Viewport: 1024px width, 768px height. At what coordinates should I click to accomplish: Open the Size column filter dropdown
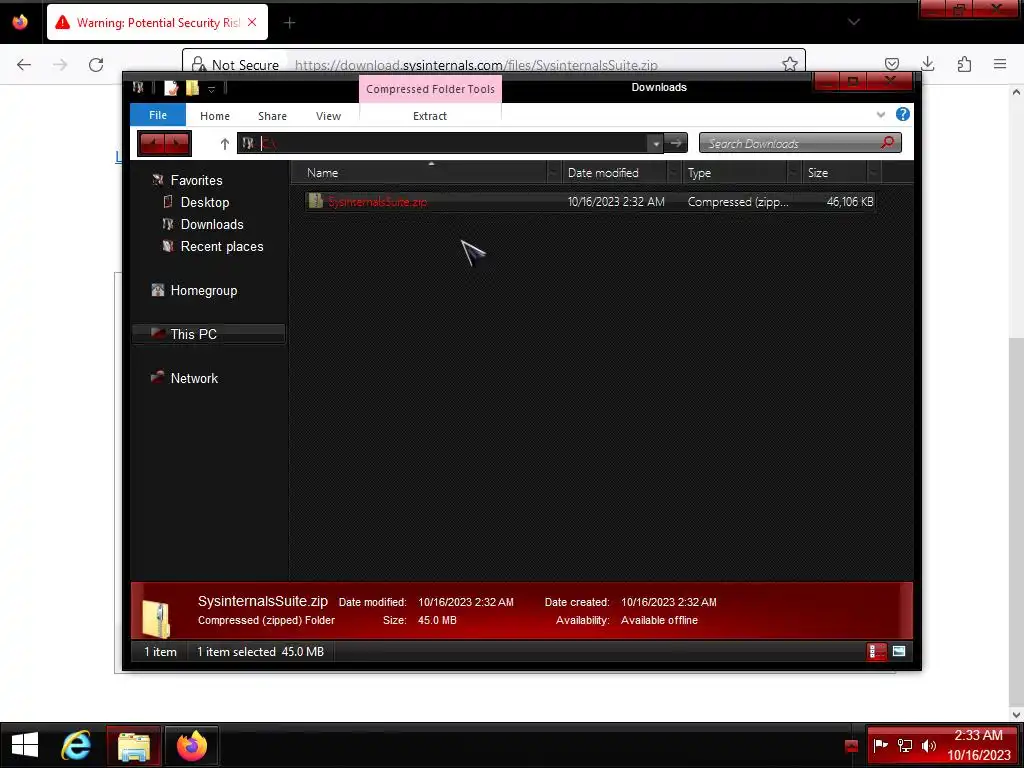click(x=874, y=172)
